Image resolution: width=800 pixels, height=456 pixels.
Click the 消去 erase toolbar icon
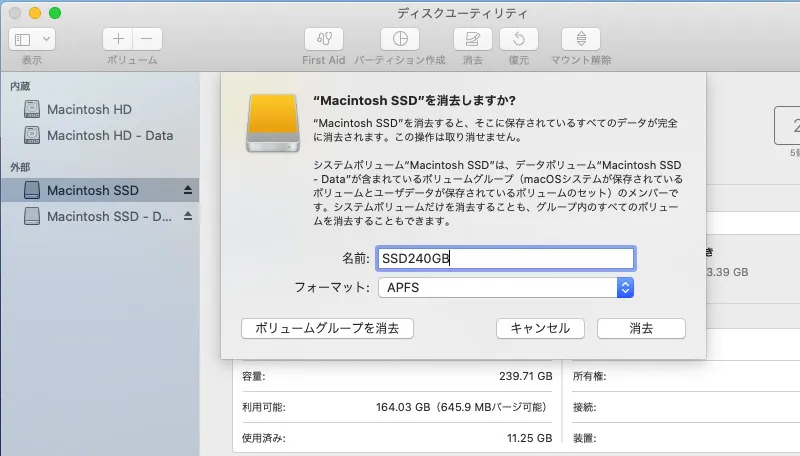pos(473,39)
